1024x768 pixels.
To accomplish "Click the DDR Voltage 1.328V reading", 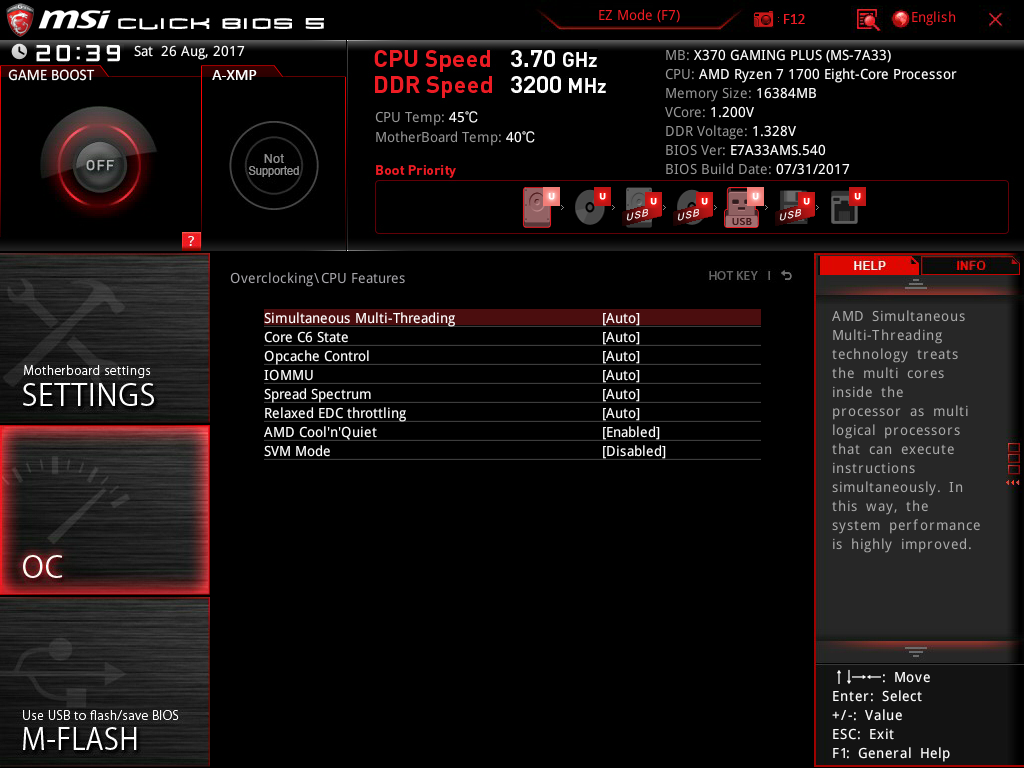I will 730,131.
